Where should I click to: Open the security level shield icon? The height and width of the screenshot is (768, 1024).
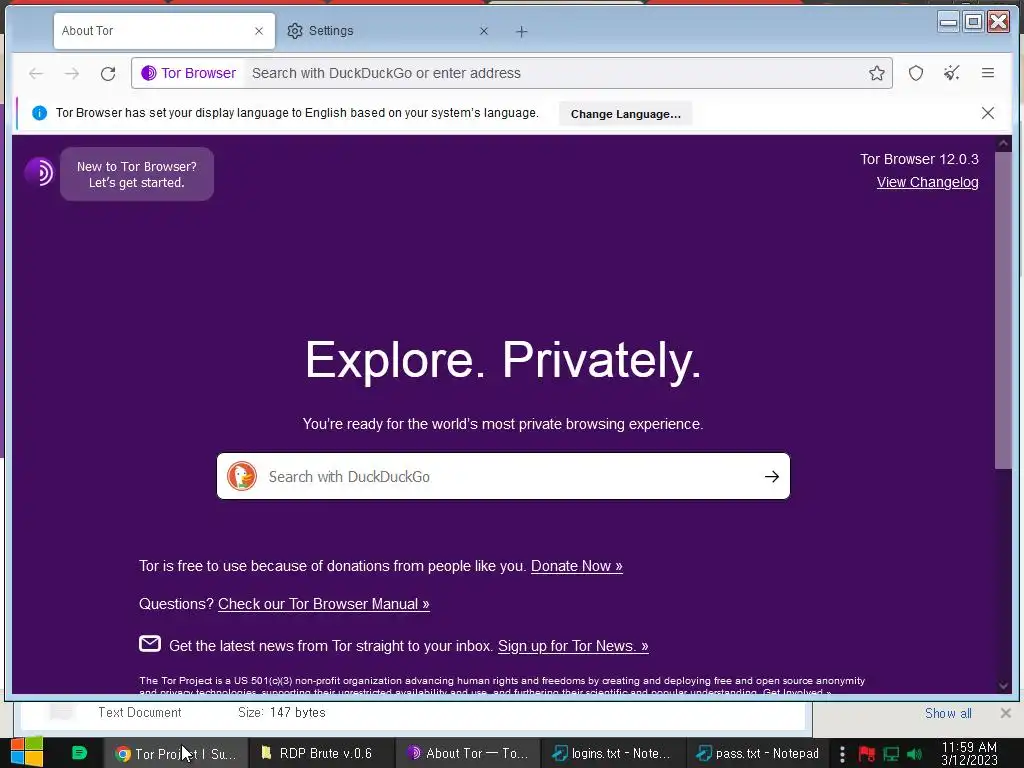point(916,73)
